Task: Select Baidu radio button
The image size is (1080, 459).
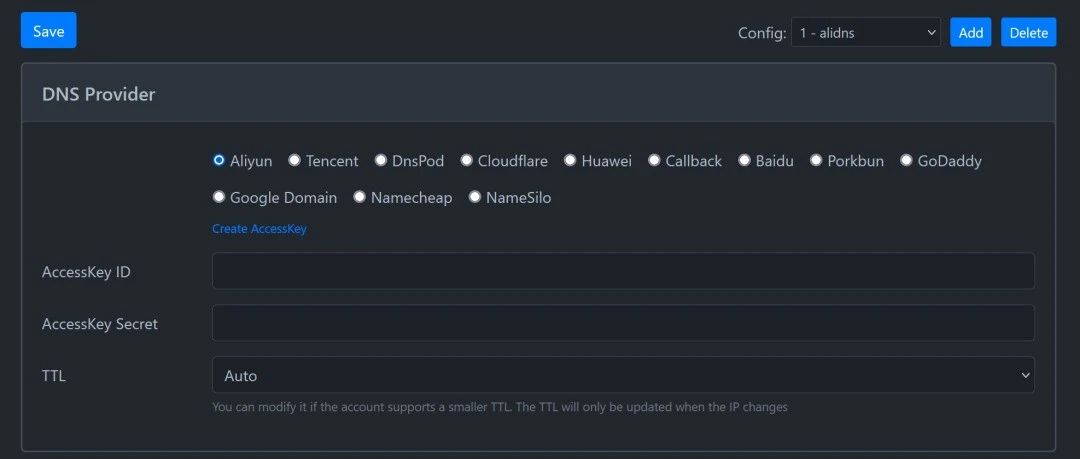Action: (x=744, y=160)
